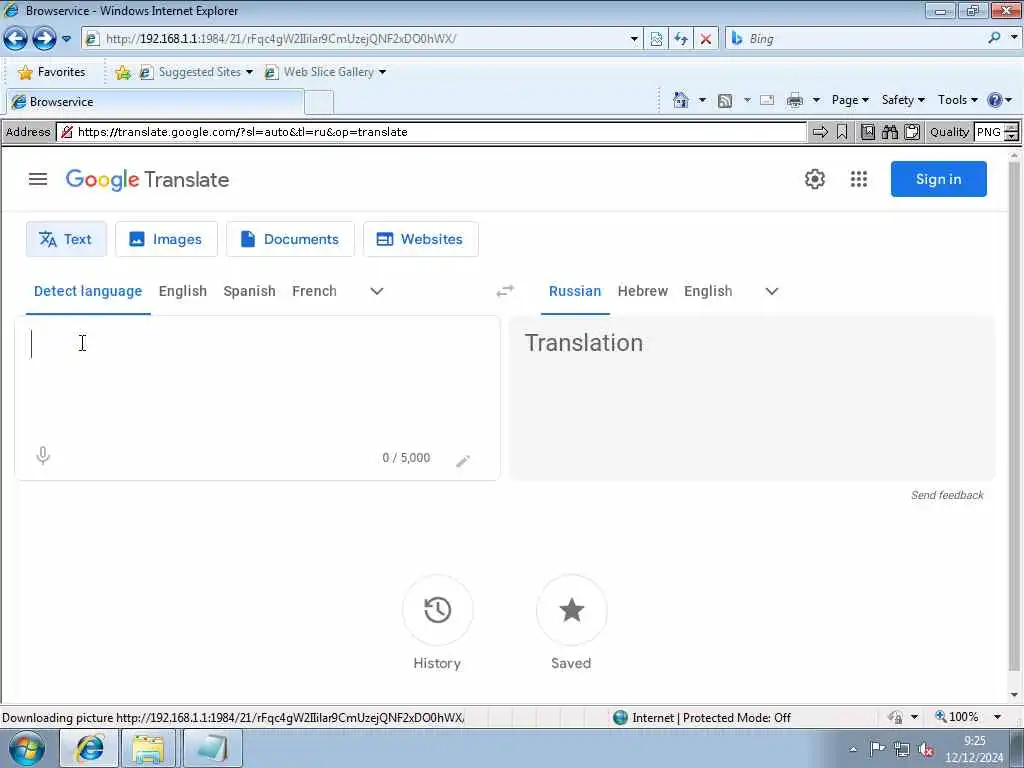1024x768 pixels.
Task: Click the RSS feeds icon
Action: 725,100
